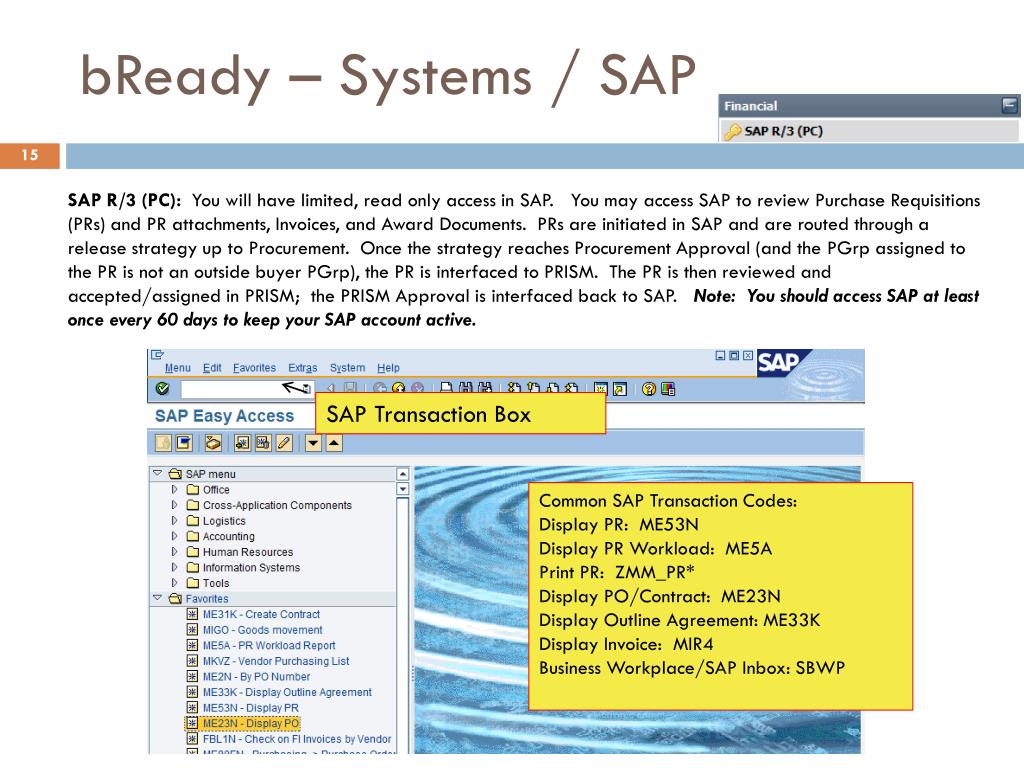Select ME5A - PR Workload Report favorite
Viewport: 1024px width, 768px height.
268,645
